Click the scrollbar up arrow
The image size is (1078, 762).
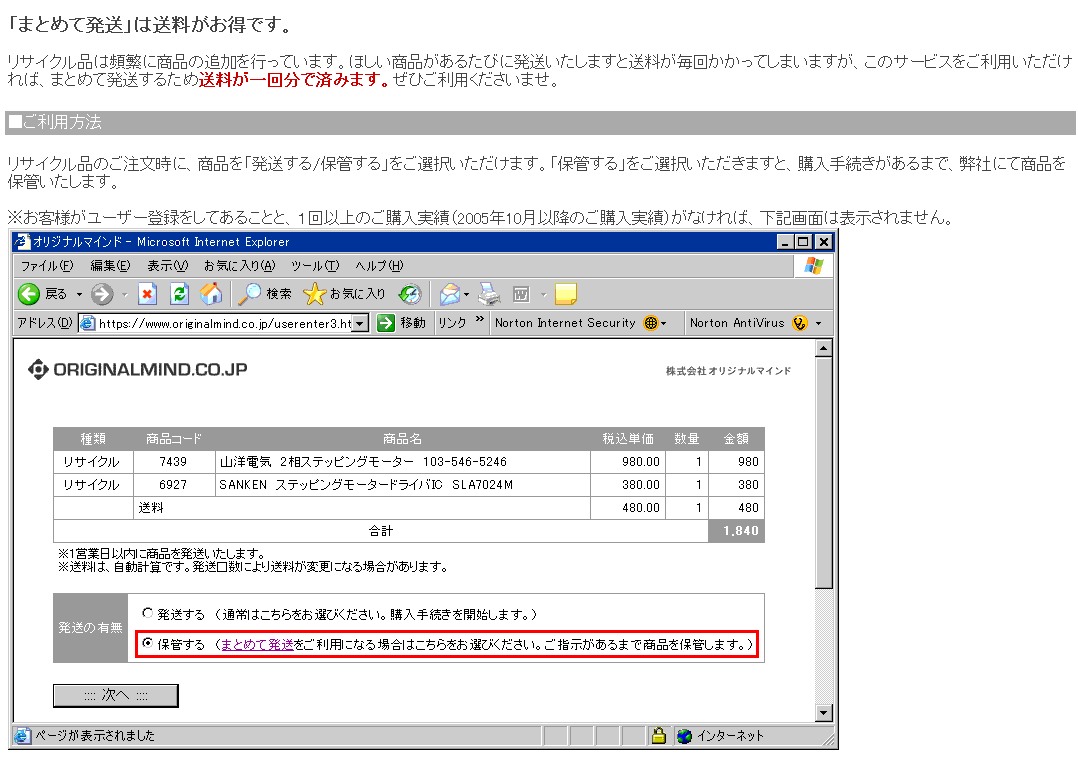[x=824, y=349]
